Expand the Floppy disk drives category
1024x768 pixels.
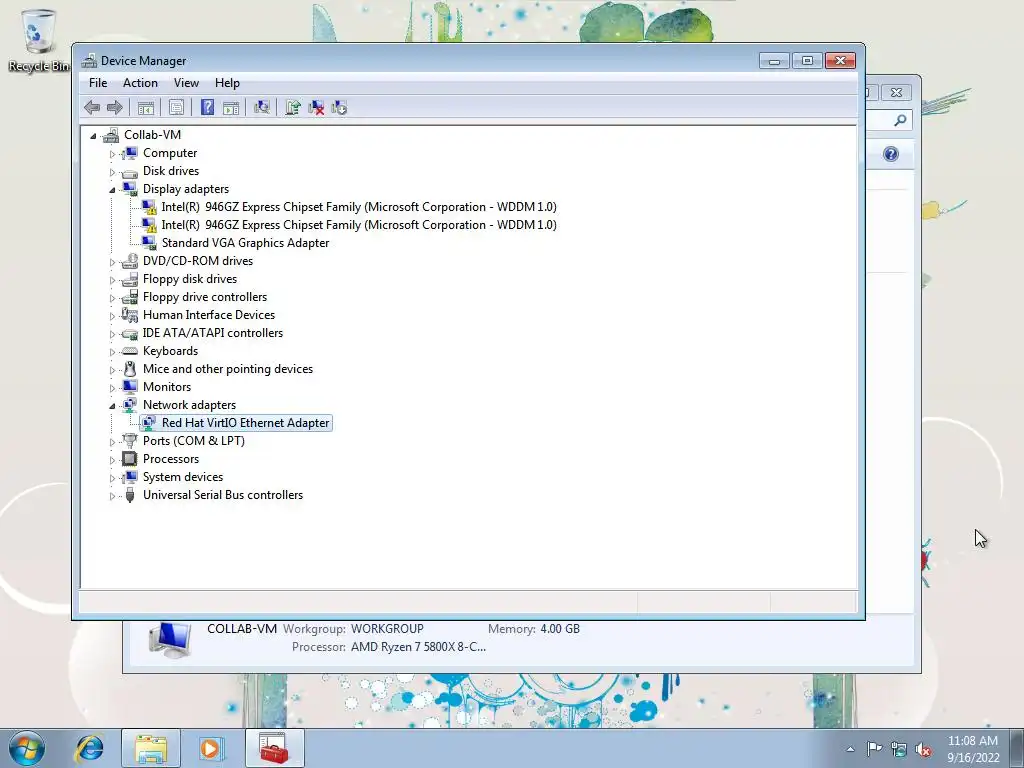pyautogui.click(x=112, y=280)
